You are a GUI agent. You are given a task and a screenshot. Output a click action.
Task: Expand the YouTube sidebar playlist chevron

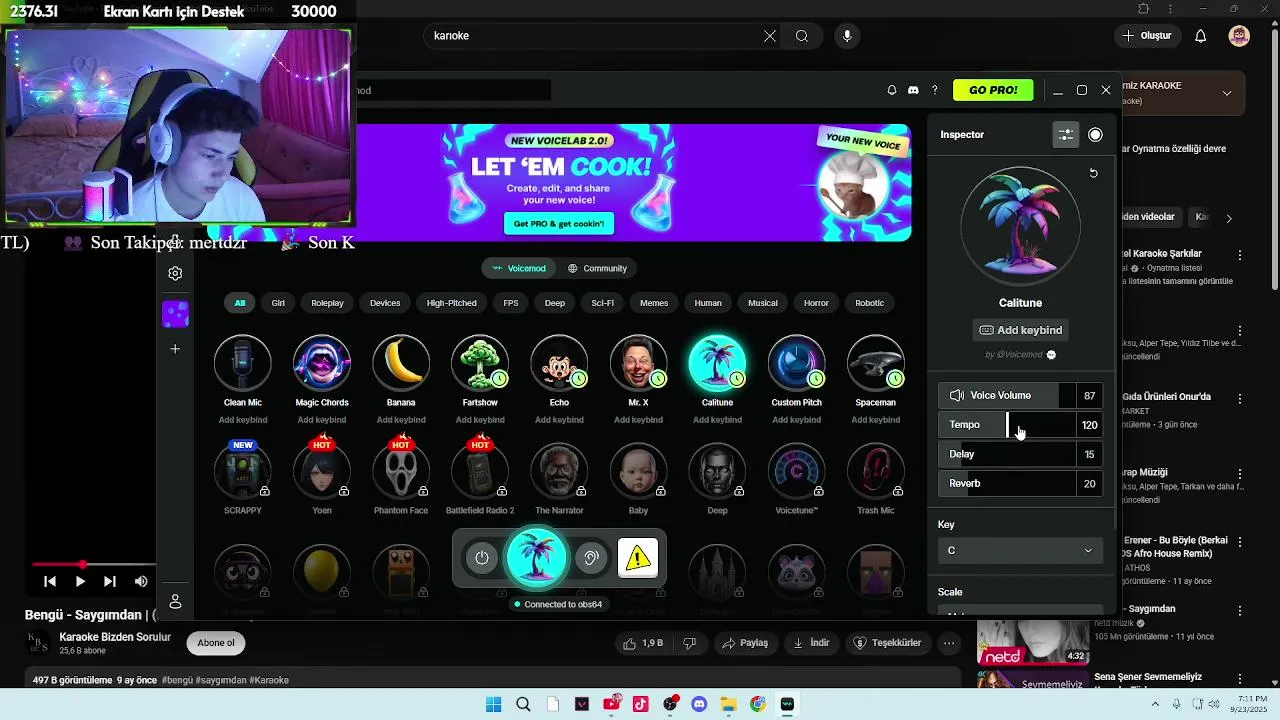(x=1227, y=93)
